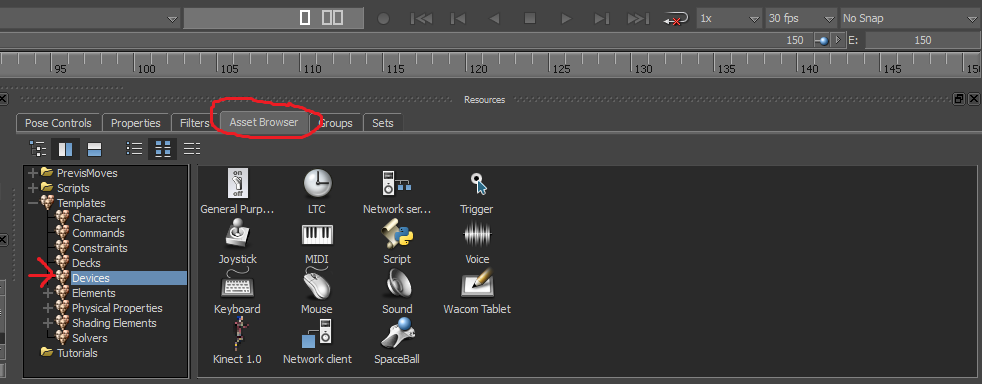Select the LTC clock device icon
982x384 pixels.
pos(318,184)
